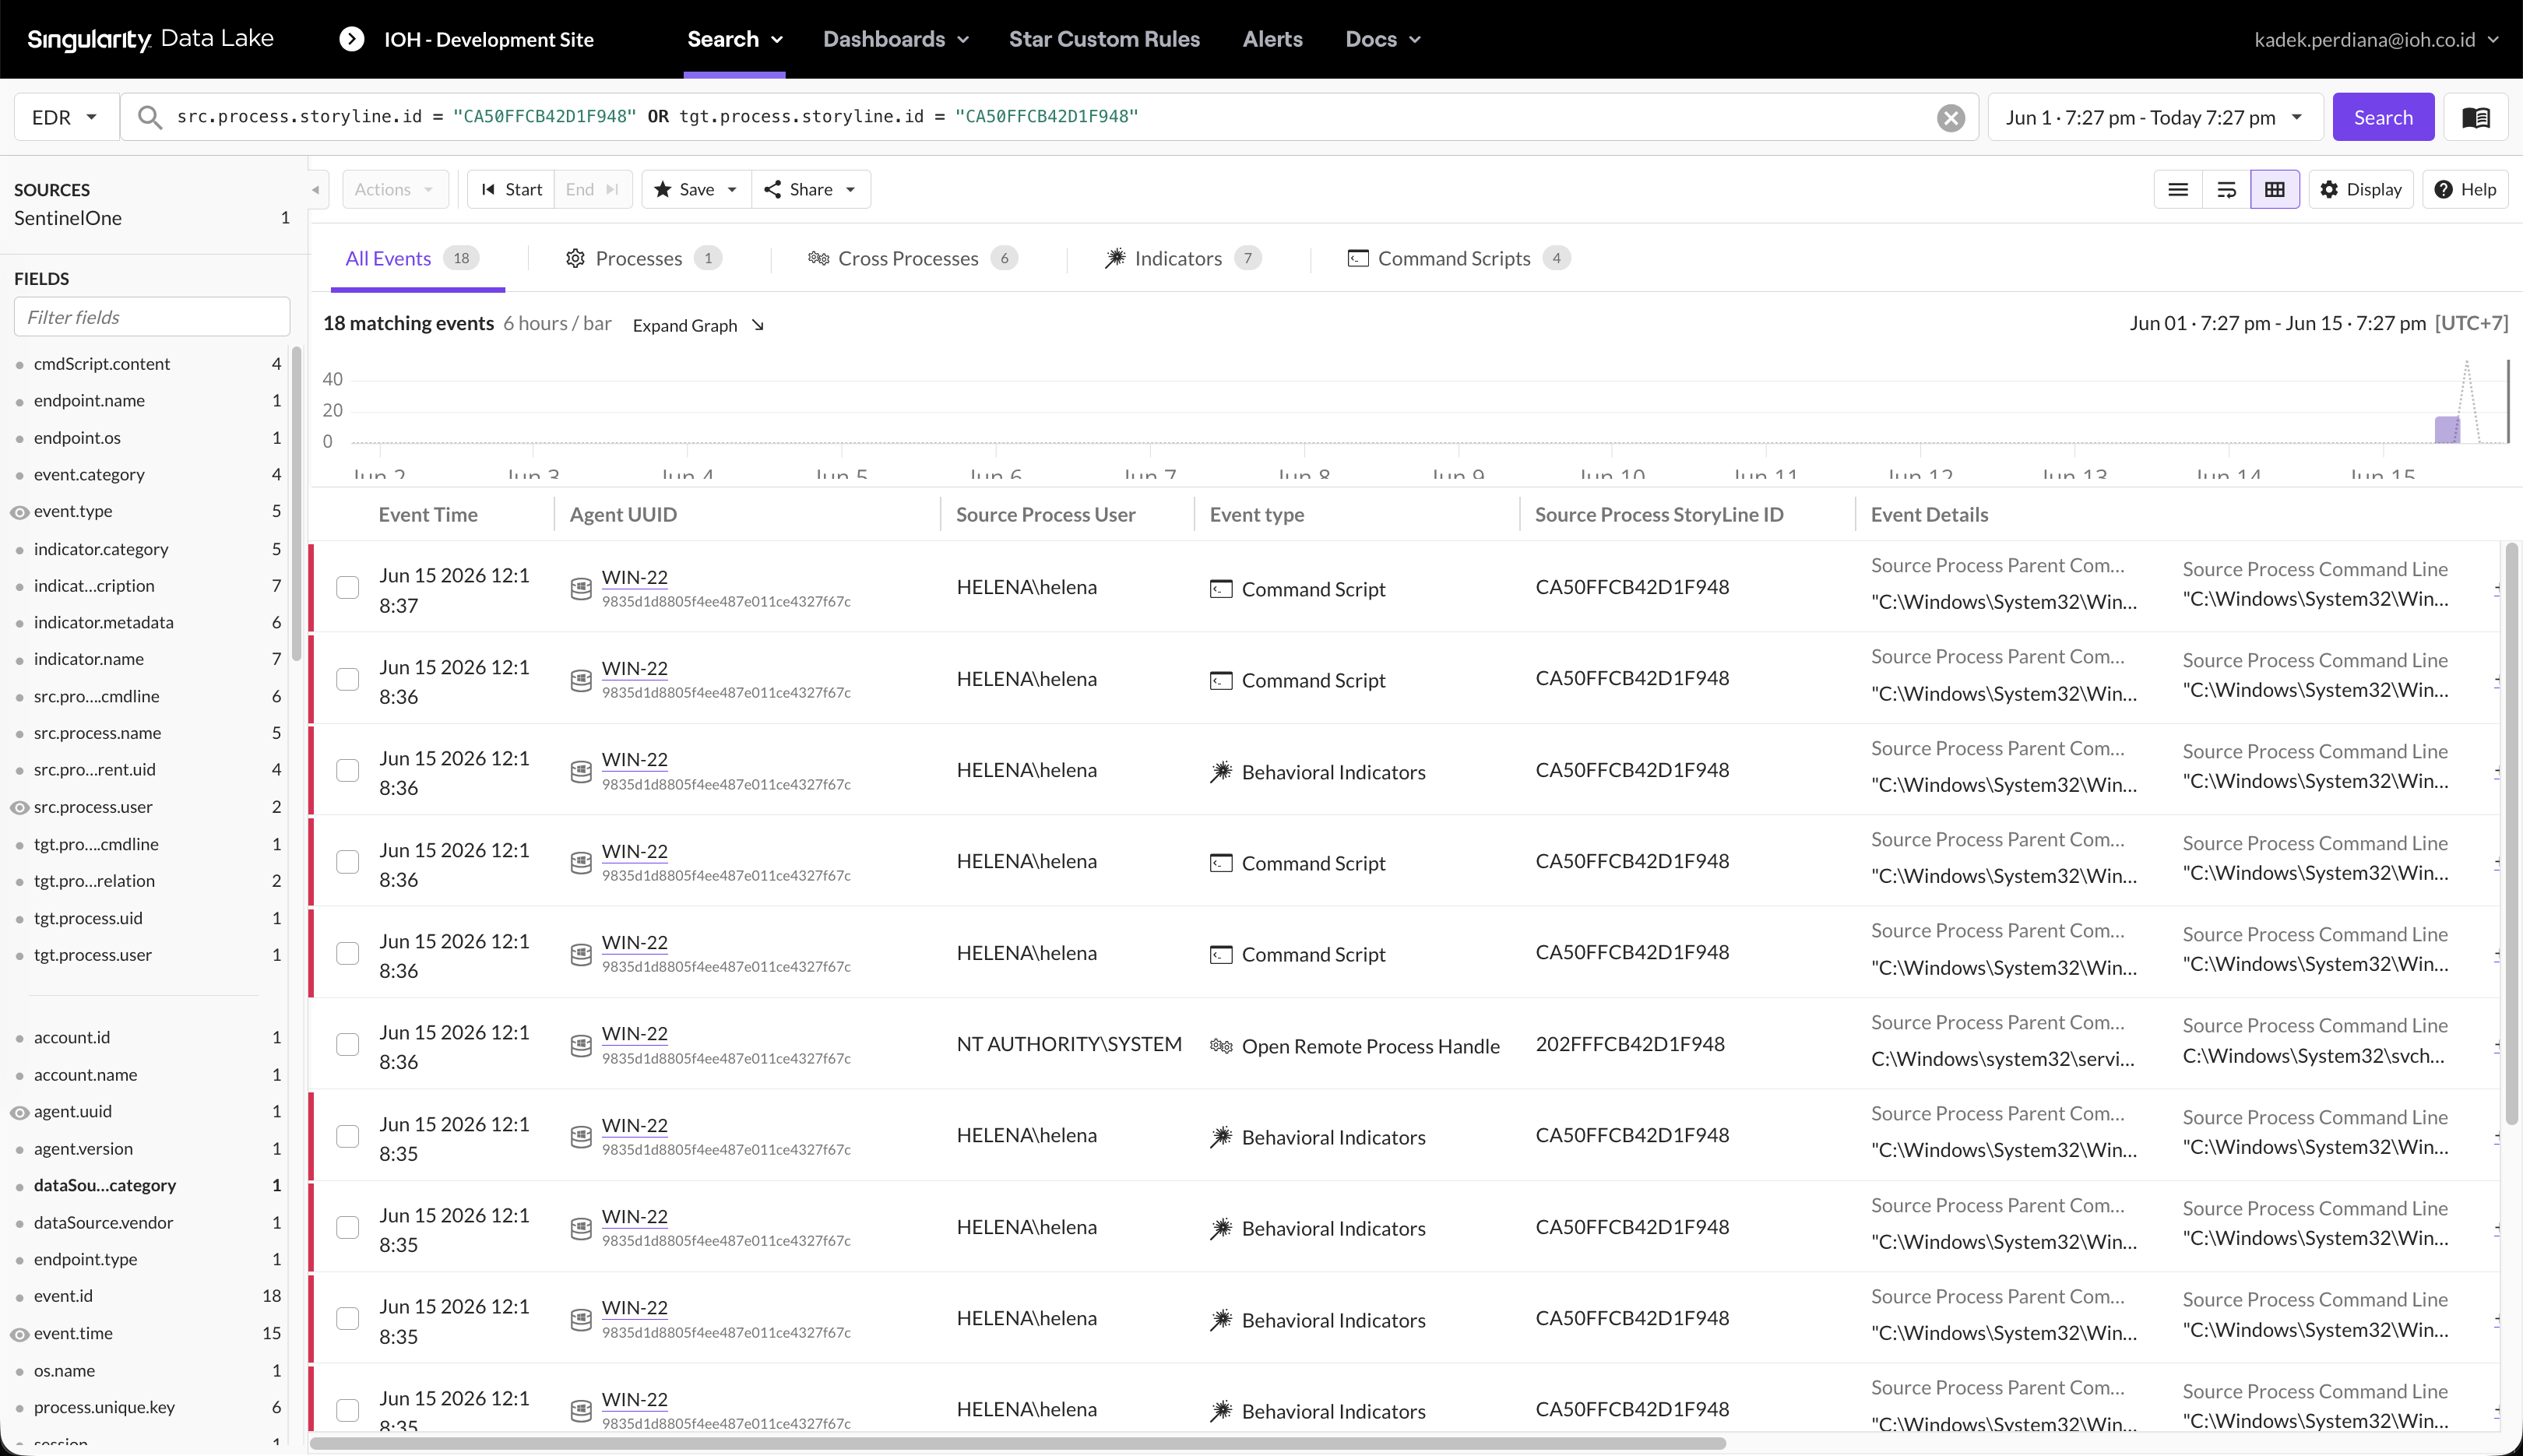The height and width of the screenshot is (1456, 2523).
Task: Switch to the Cross Processes tab
Action: pos(912,259)
